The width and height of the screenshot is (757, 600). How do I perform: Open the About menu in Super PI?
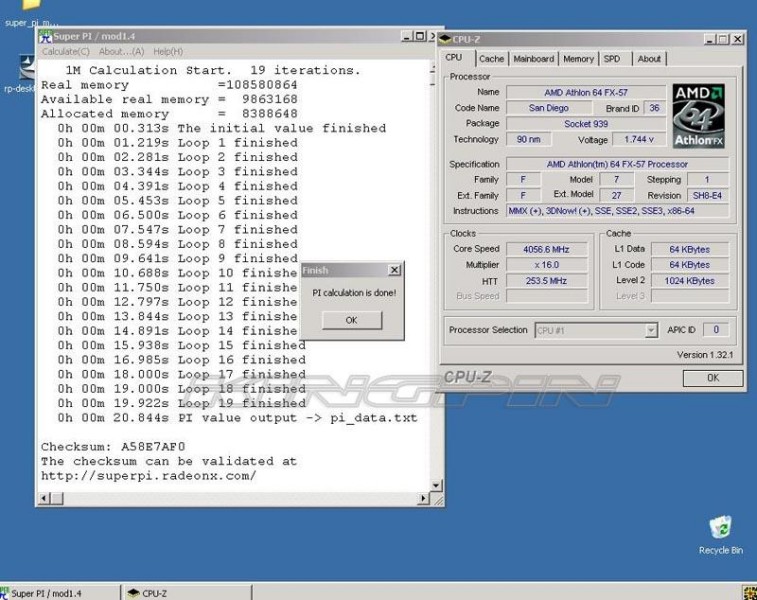coord(121,52)
